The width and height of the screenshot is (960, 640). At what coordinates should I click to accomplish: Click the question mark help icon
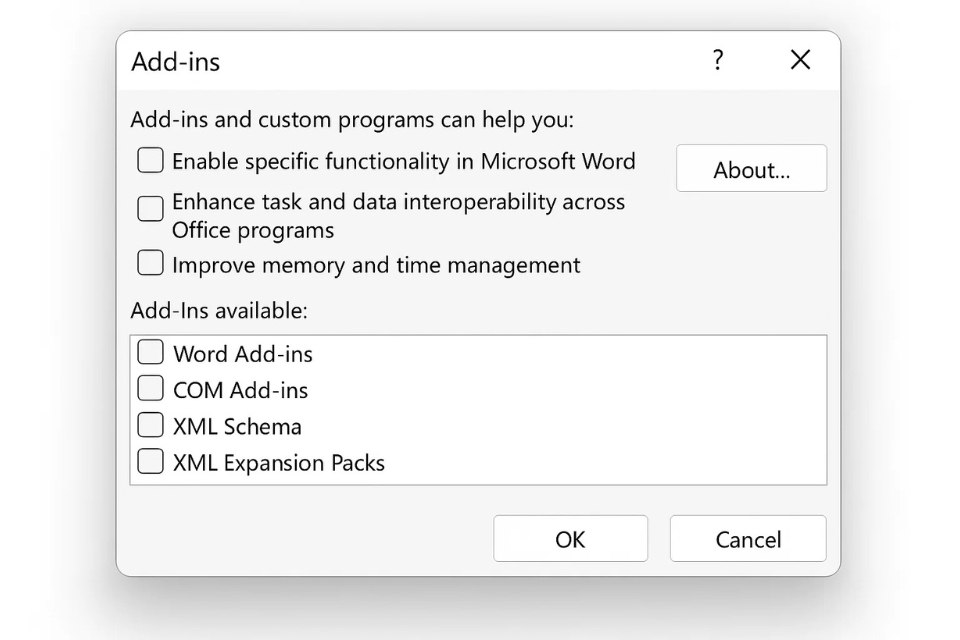click(x=718, y=61)
